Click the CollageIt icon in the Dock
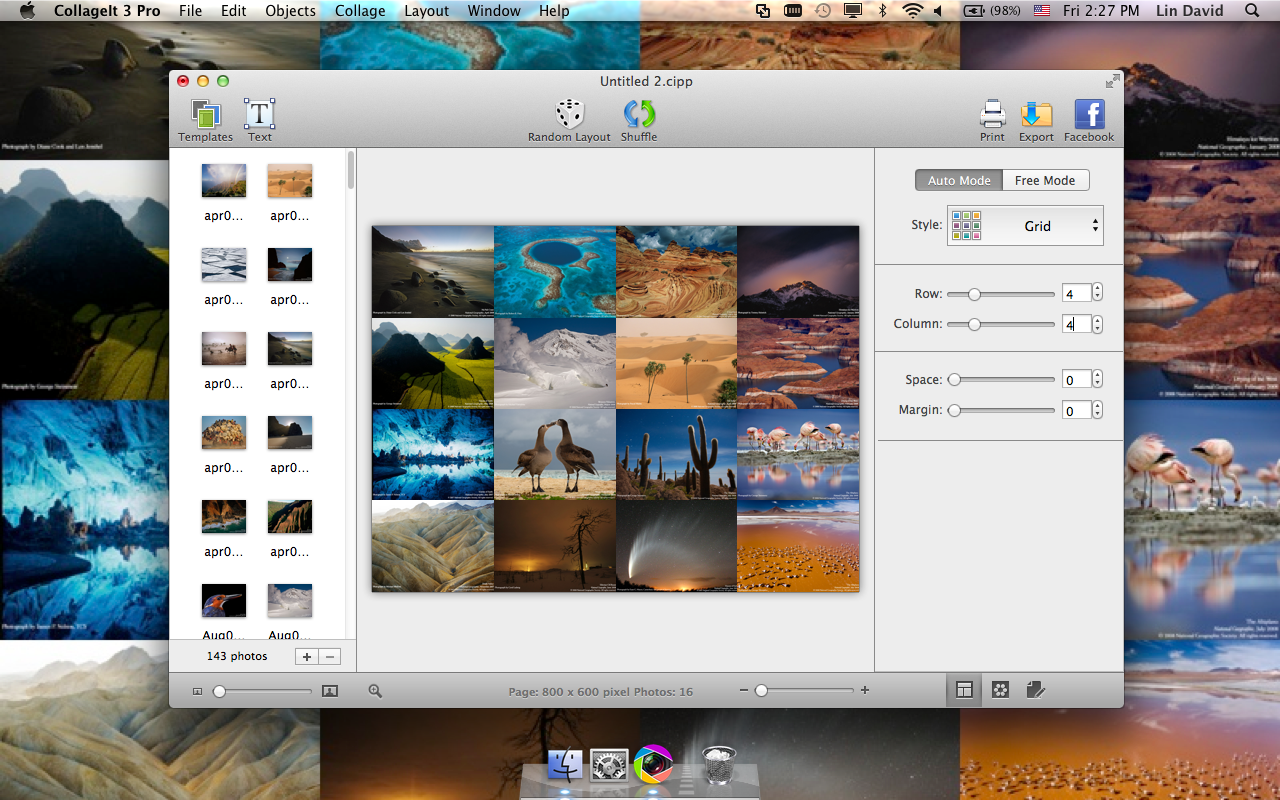 [653, 765]
